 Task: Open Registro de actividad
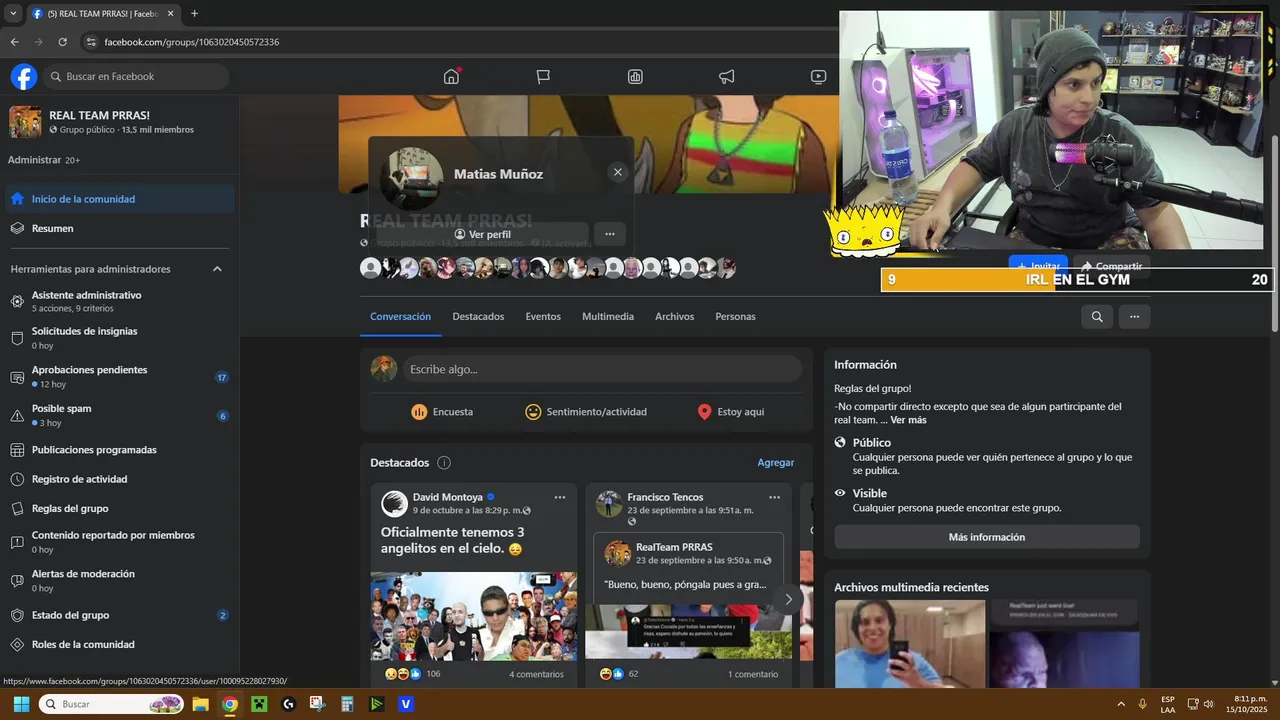point(120,479)
